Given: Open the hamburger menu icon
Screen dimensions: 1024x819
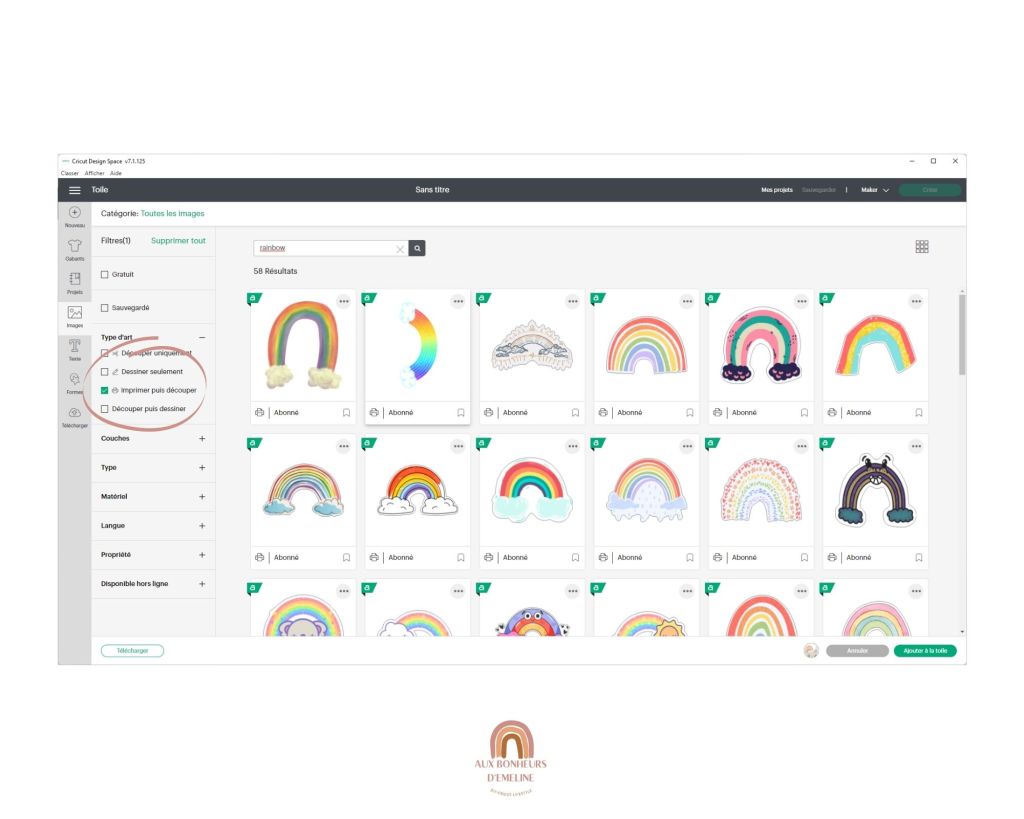Looking at the screenshot, I should point(74,190).
